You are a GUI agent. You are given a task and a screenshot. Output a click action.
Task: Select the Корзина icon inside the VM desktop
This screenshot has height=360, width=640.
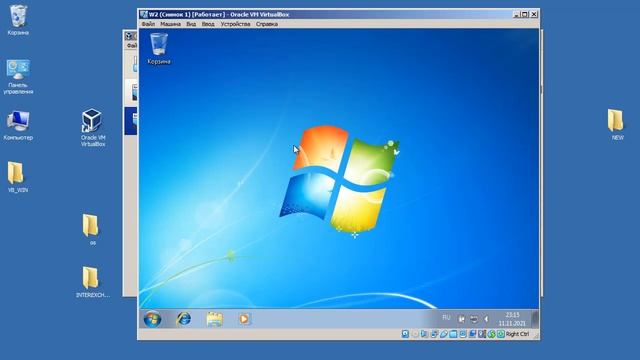[x=159, y=49]
